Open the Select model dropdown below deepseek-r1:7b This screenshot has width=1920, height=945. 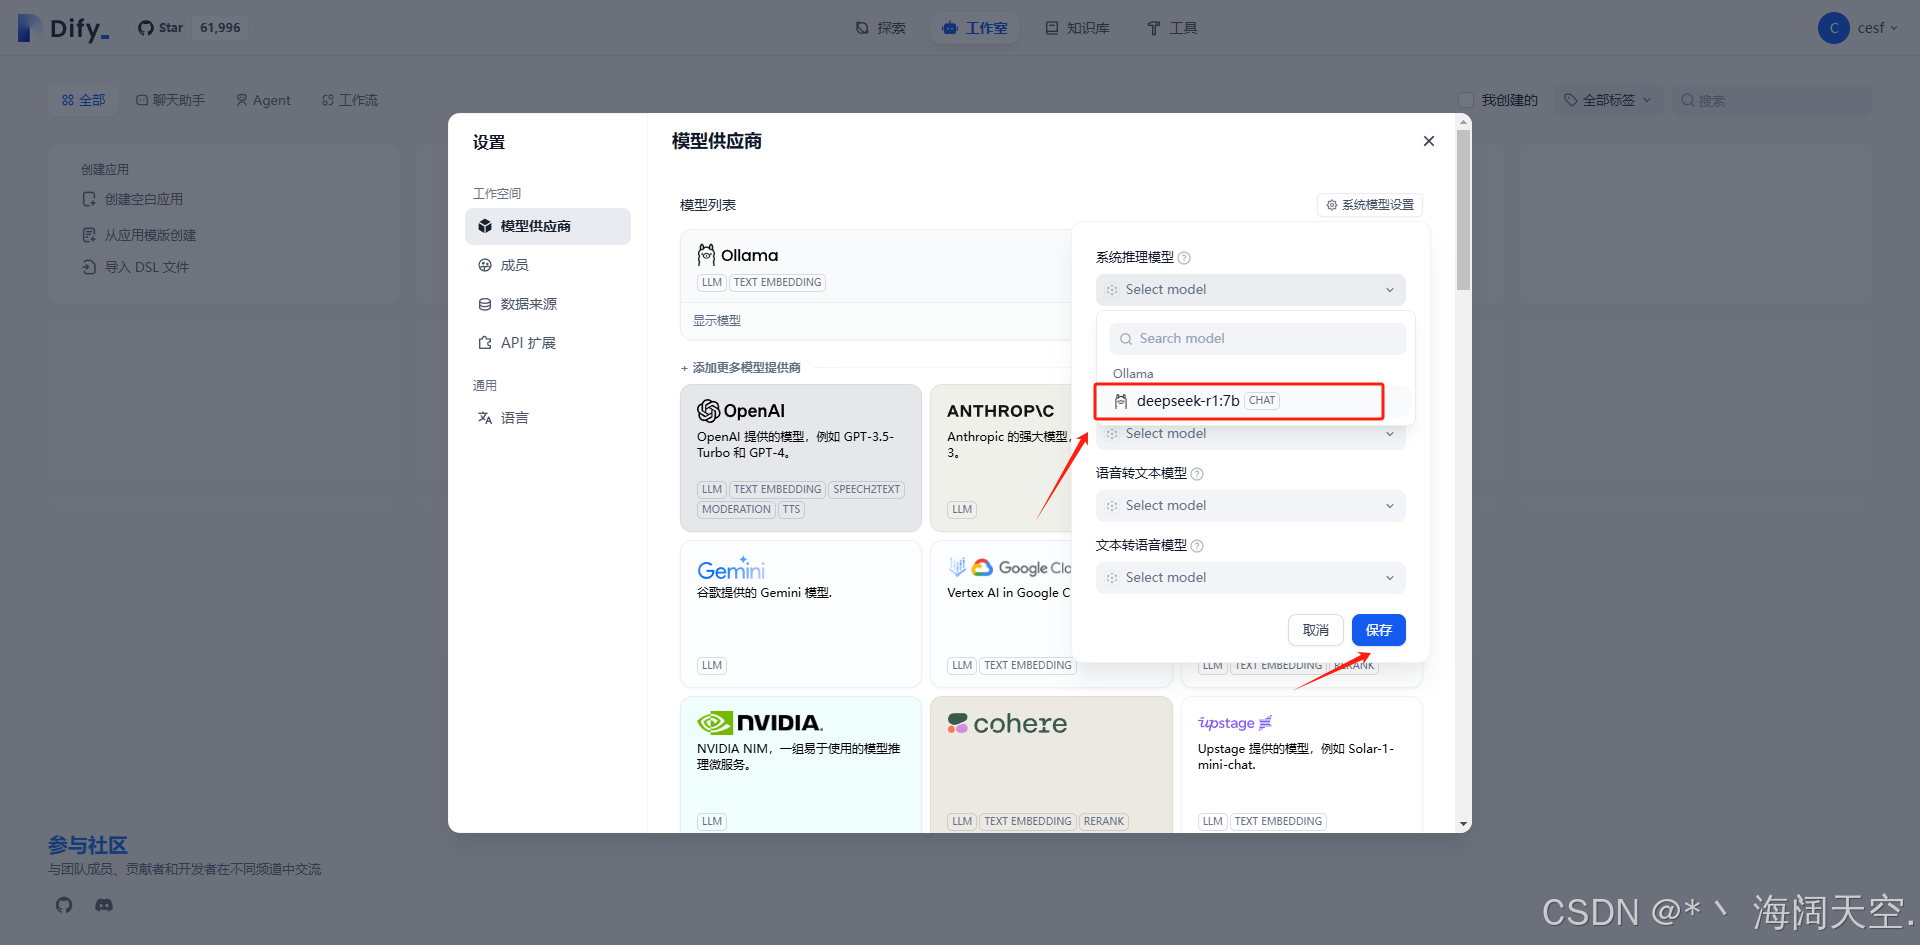(x=1251, y=434)
